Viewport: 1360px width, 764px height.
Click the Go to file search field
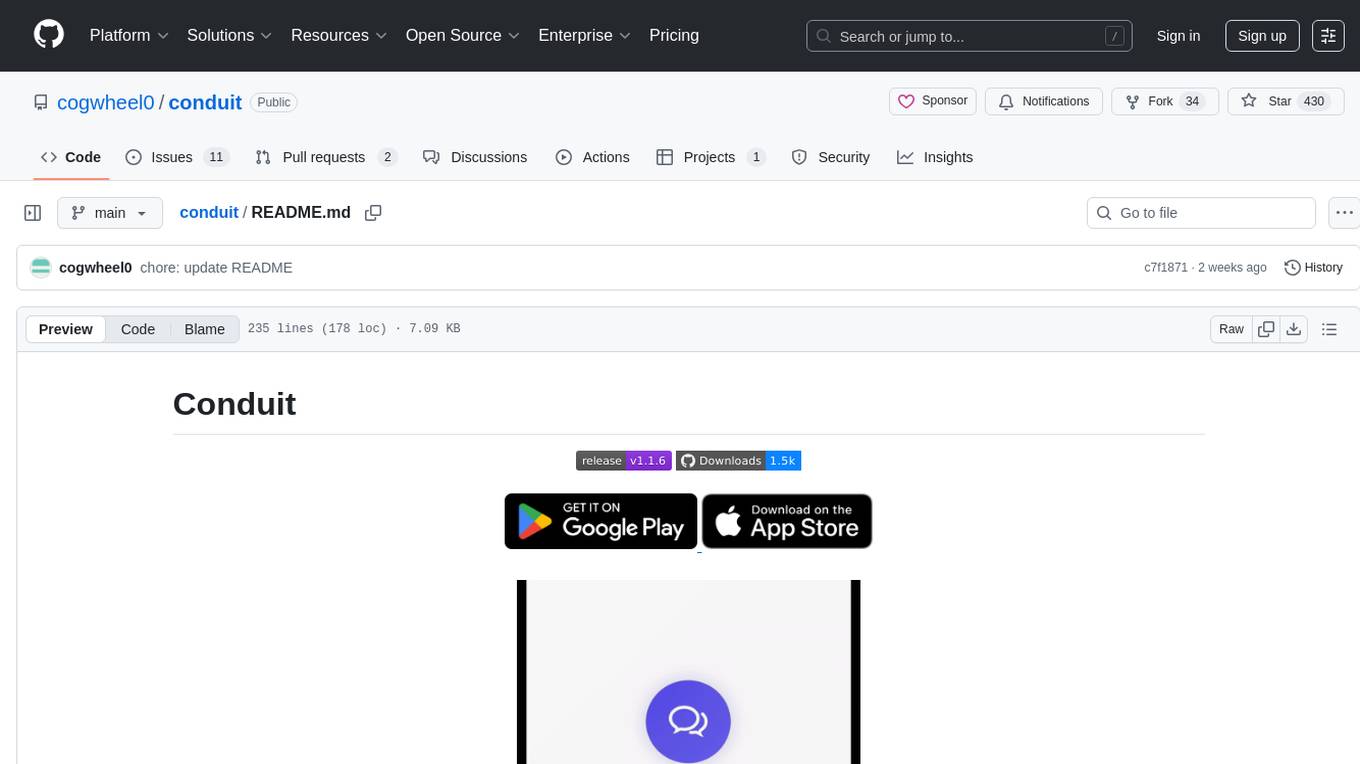(1200, 213)
